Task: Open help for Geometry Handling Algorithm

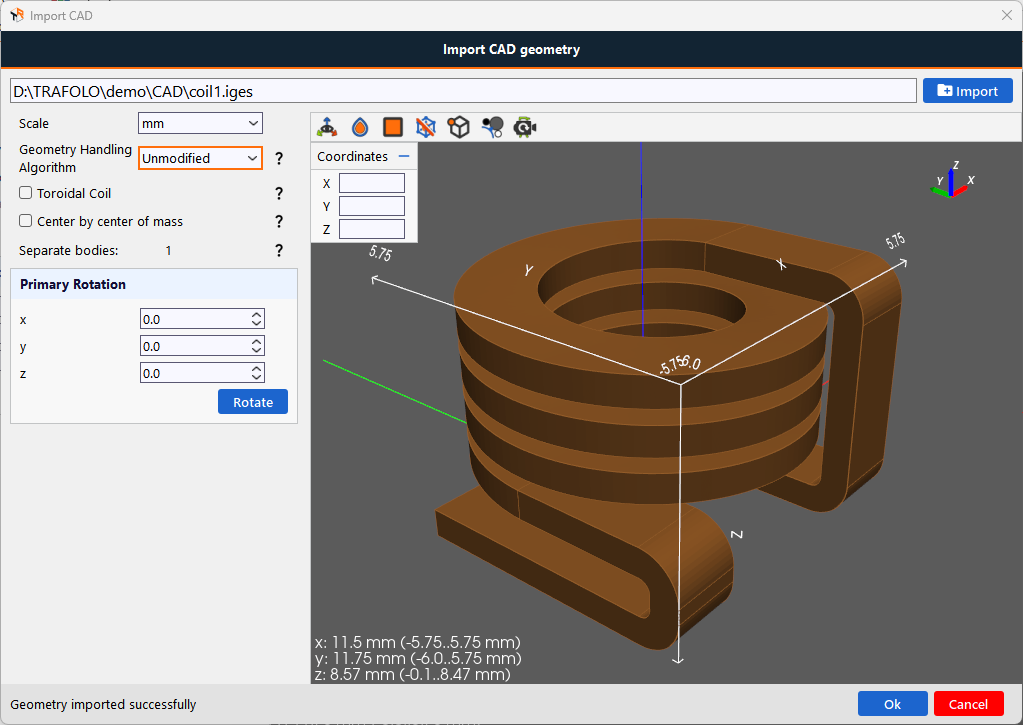Action: (x=279, y=159)
